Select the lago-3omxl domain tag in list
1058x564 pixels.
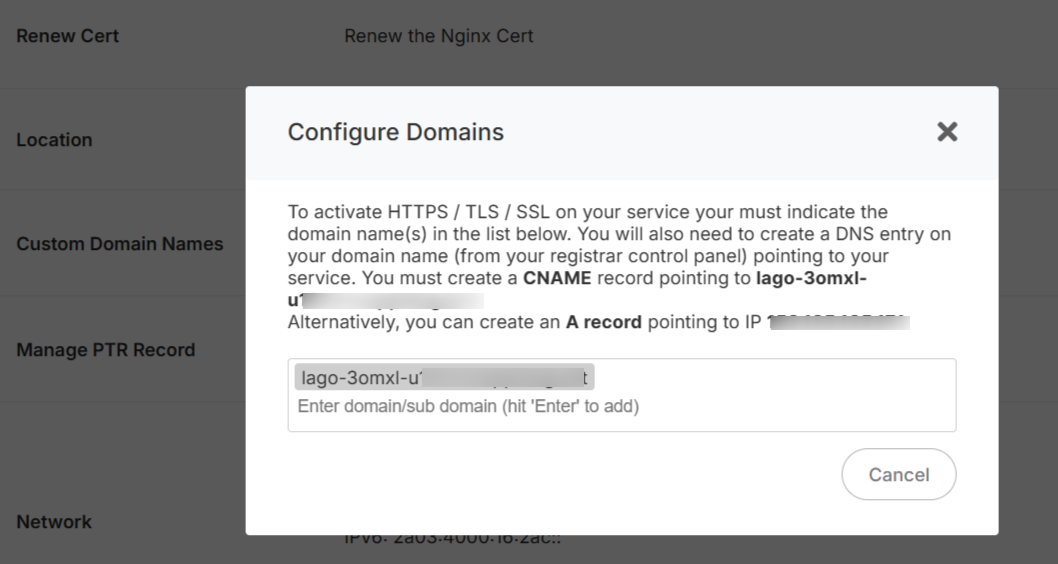[x=444, y=377]
